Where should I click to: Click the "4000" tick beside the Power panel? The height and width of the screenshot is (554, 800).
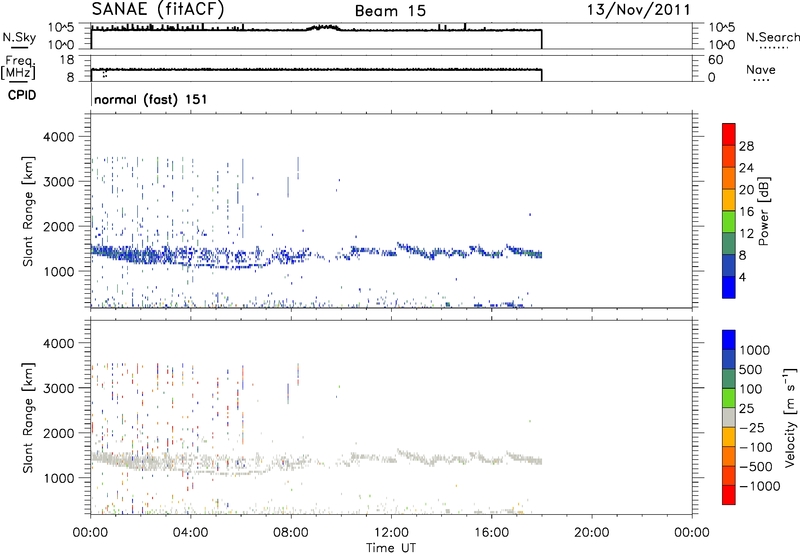pos(58,137)
